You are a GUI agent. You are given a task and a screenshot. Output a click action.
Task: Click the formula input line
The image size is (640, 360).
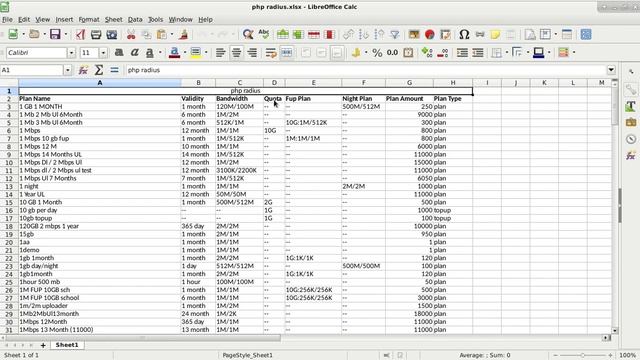pos(365,70)
